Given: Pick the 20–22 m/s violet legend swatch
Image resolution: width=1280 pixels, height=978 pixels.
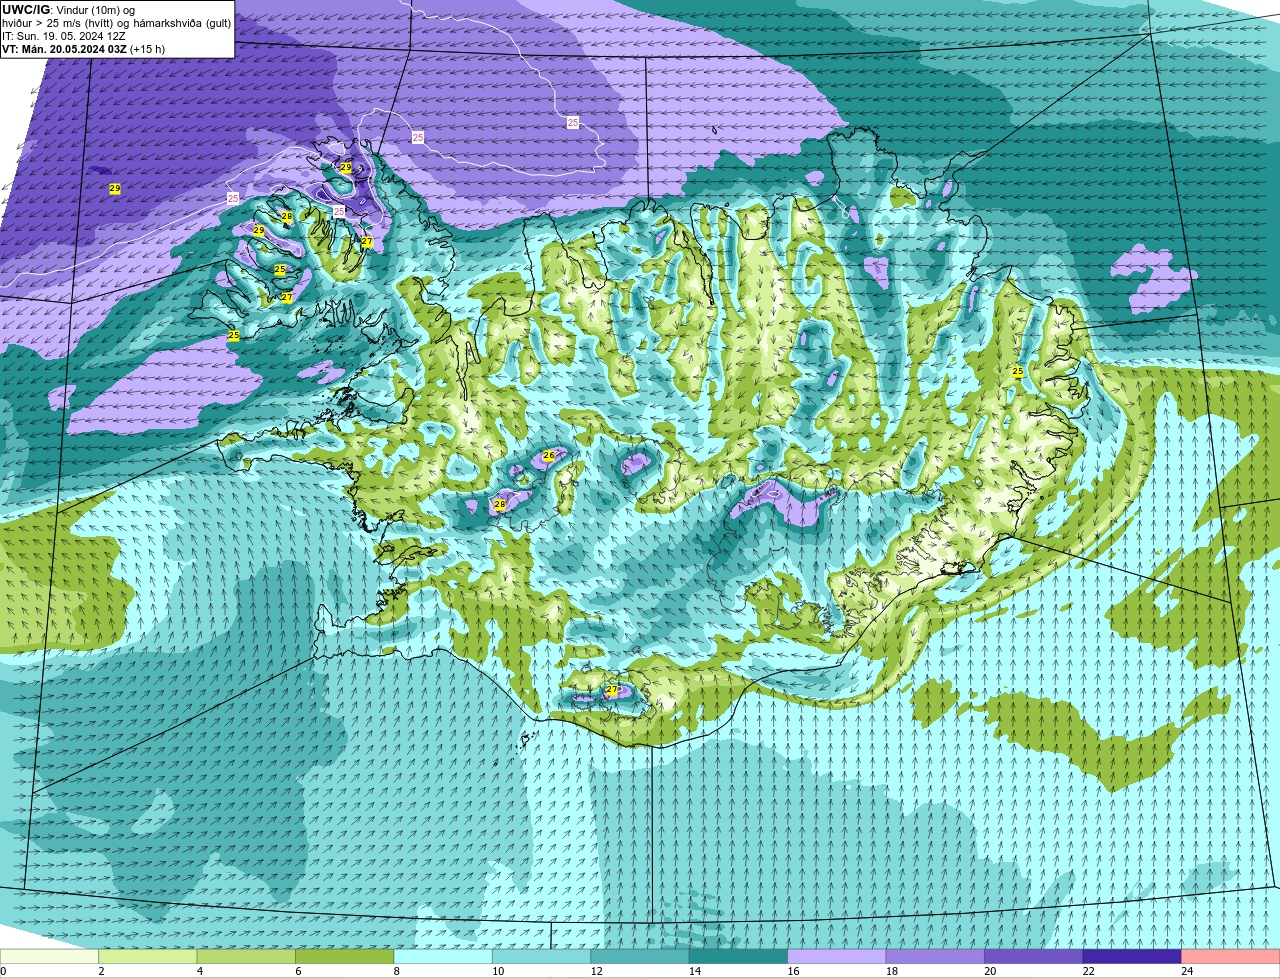Looking at the screenshot, I should click(x=1034, y=956).
